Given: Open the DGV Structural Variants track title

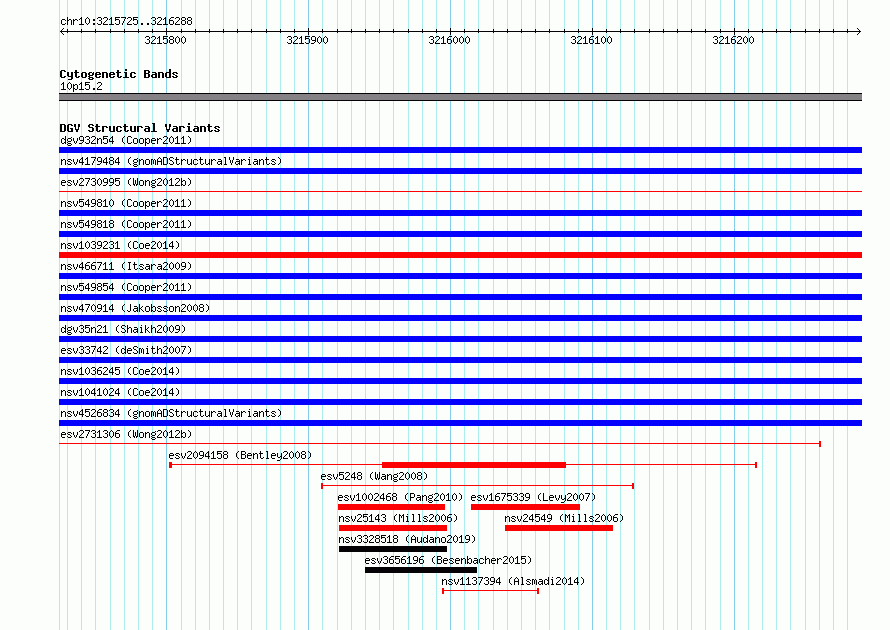Looking at the screenshot, I should 140,128.
